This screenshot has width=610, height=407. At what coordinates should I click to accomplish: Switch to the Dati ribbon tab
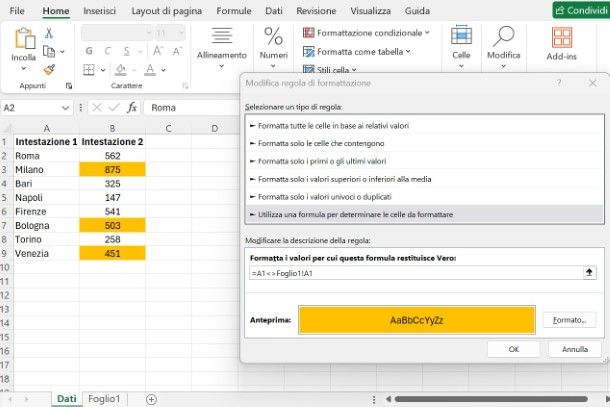point(274,11)
